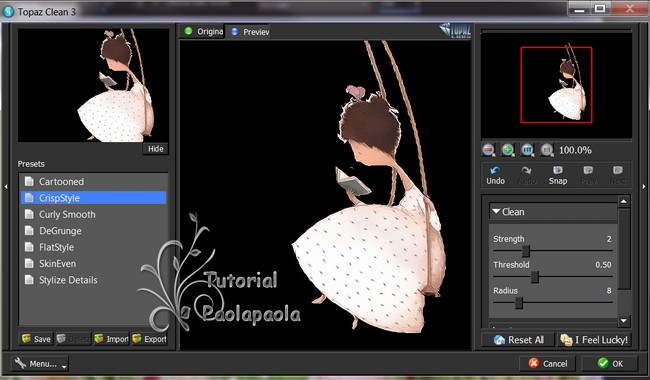The width and height of the screenshot is (650, 380).
Task: Click I Feel Lucky! button
Action: (594, 340)
